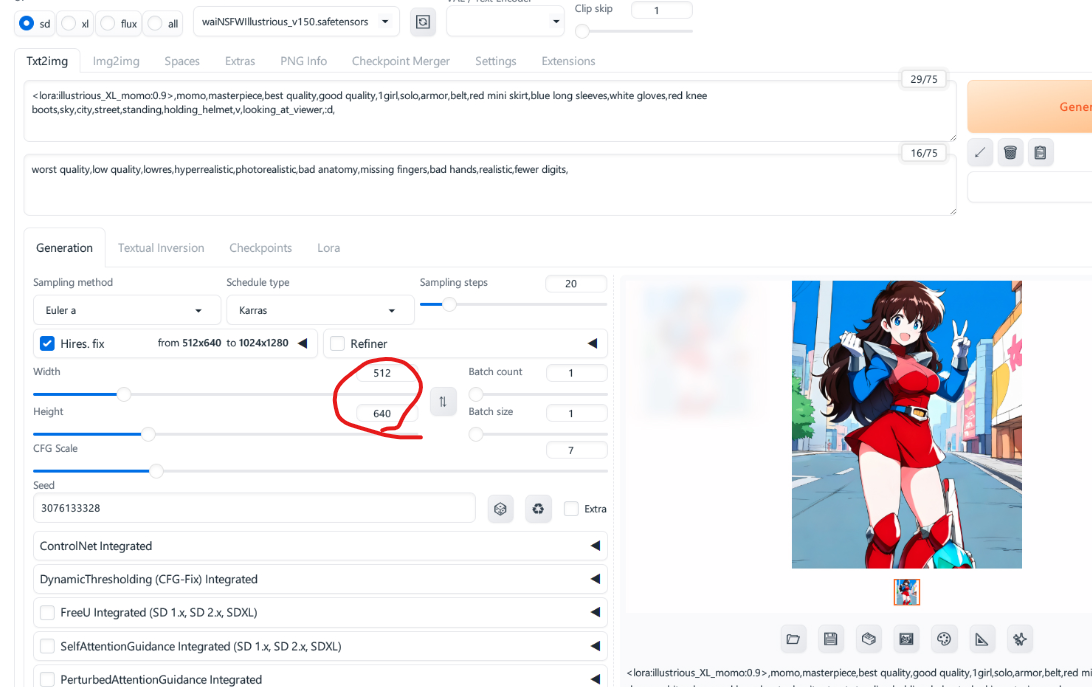Expand the Refiner section arrow
The width and height of the screenshot is (1092, 687).
593,343
